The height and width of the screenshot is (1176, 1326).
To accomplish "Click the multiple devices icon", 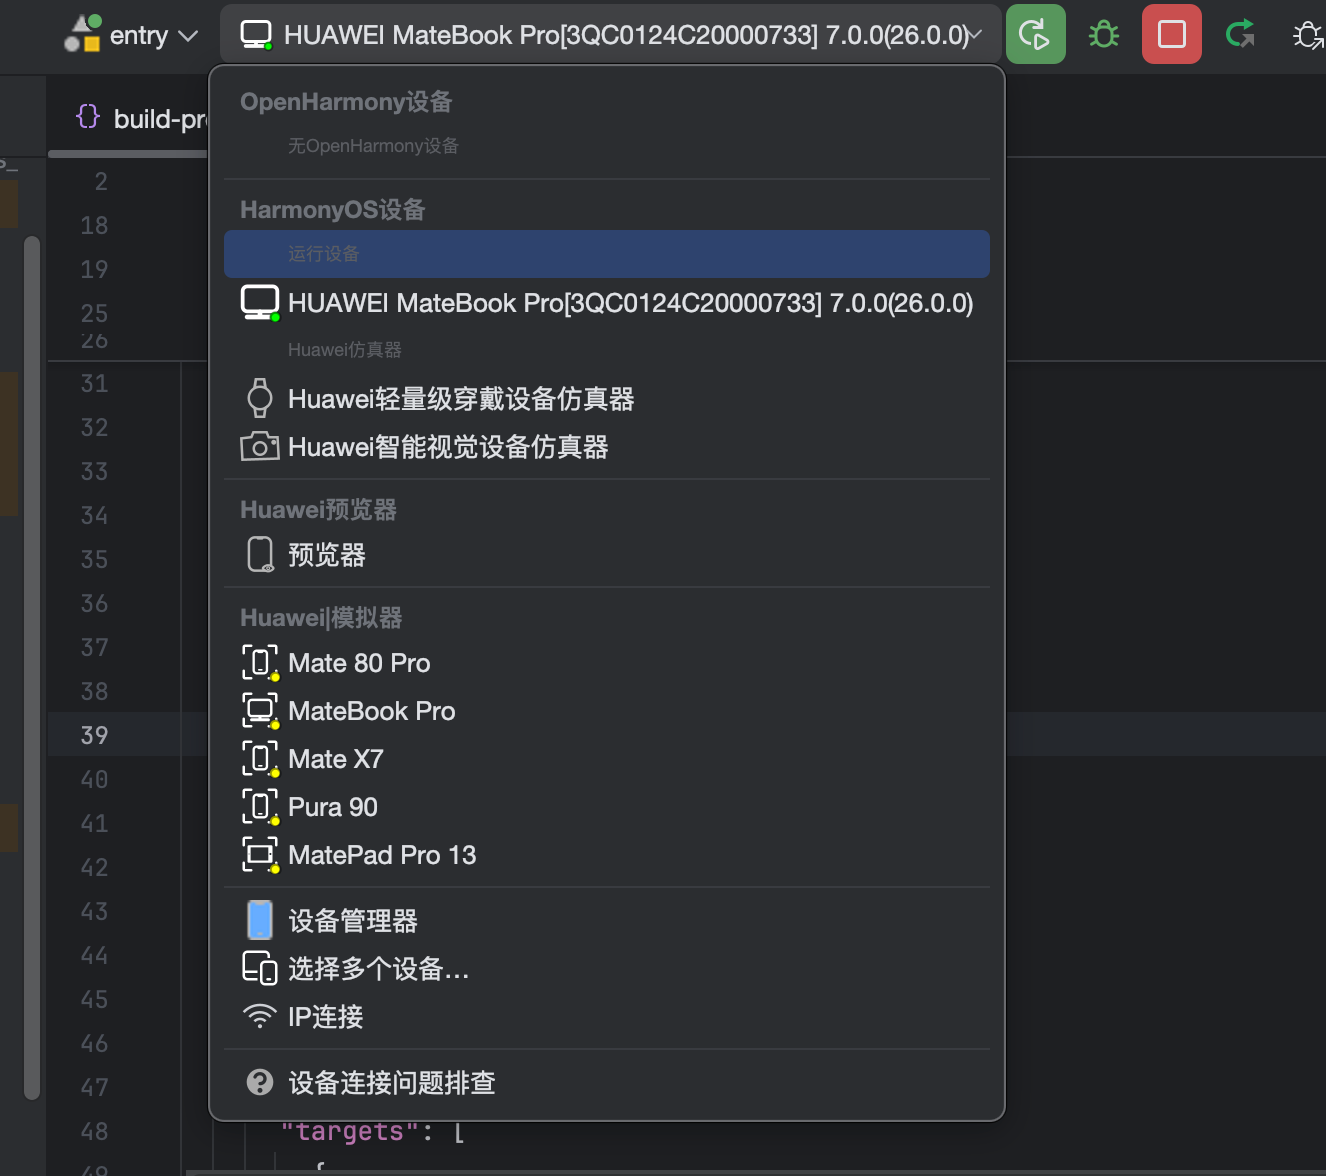I will click(x=260, y=968).
